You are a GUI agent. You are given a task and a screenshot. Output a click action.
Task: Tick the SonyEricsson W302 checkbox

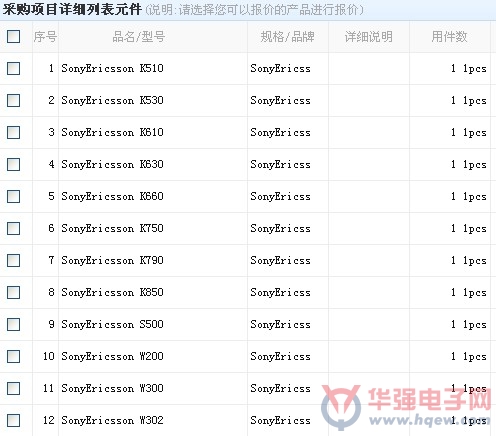click(x=13, y=420)
